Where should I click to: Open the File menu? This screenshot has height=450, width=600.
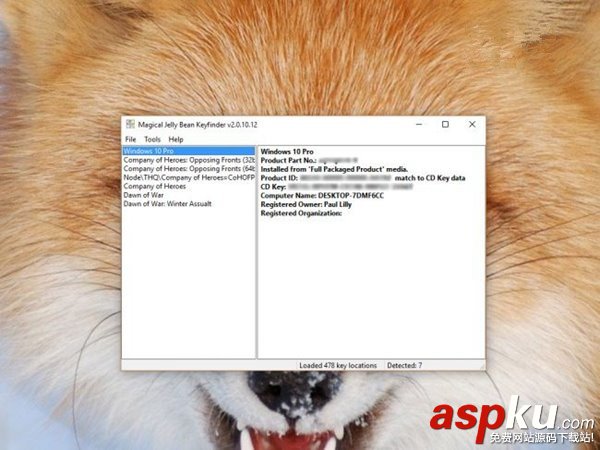[130, 139]
